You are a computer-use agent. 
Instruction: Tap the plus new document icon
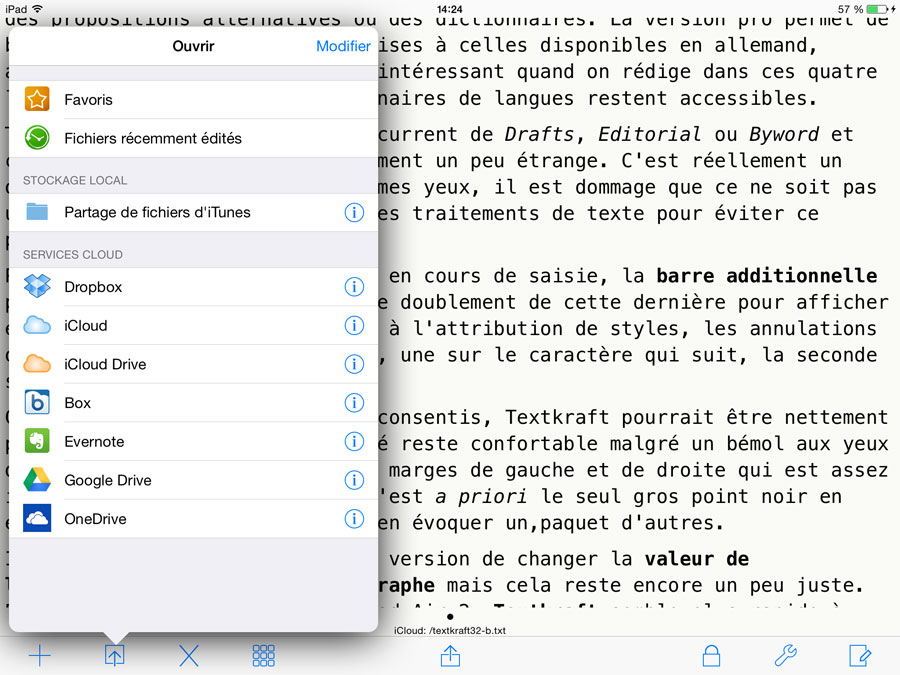40,655
